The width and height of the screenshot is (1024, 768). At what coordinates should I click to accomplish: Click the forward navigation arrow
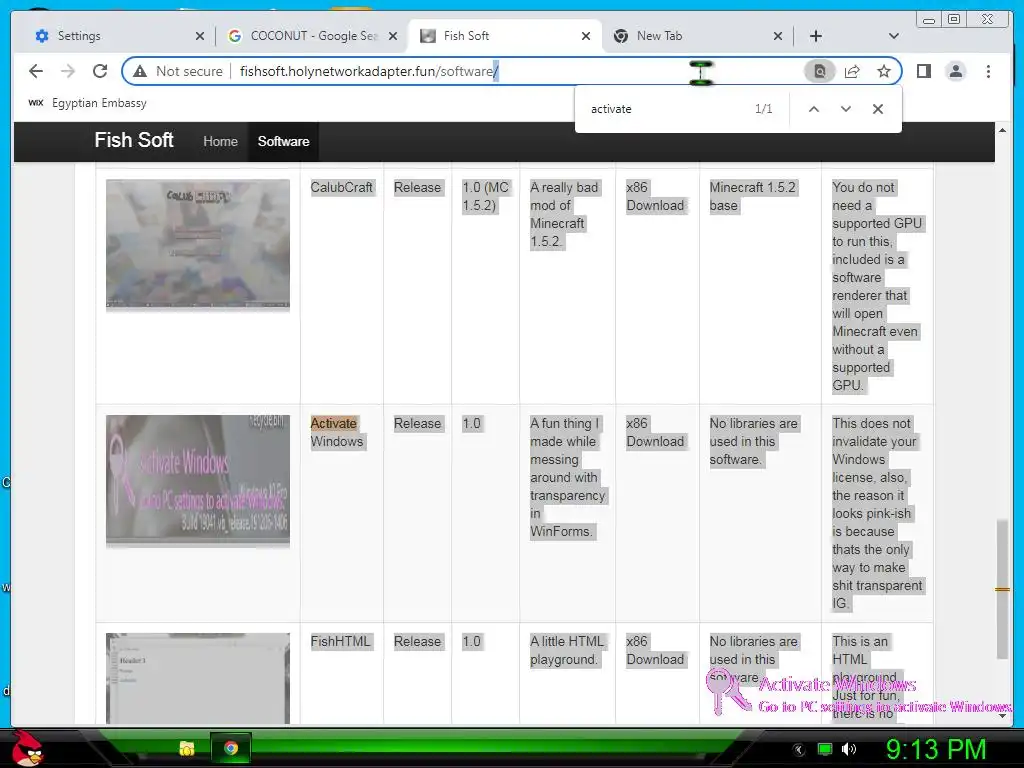[x=68, y=71]
